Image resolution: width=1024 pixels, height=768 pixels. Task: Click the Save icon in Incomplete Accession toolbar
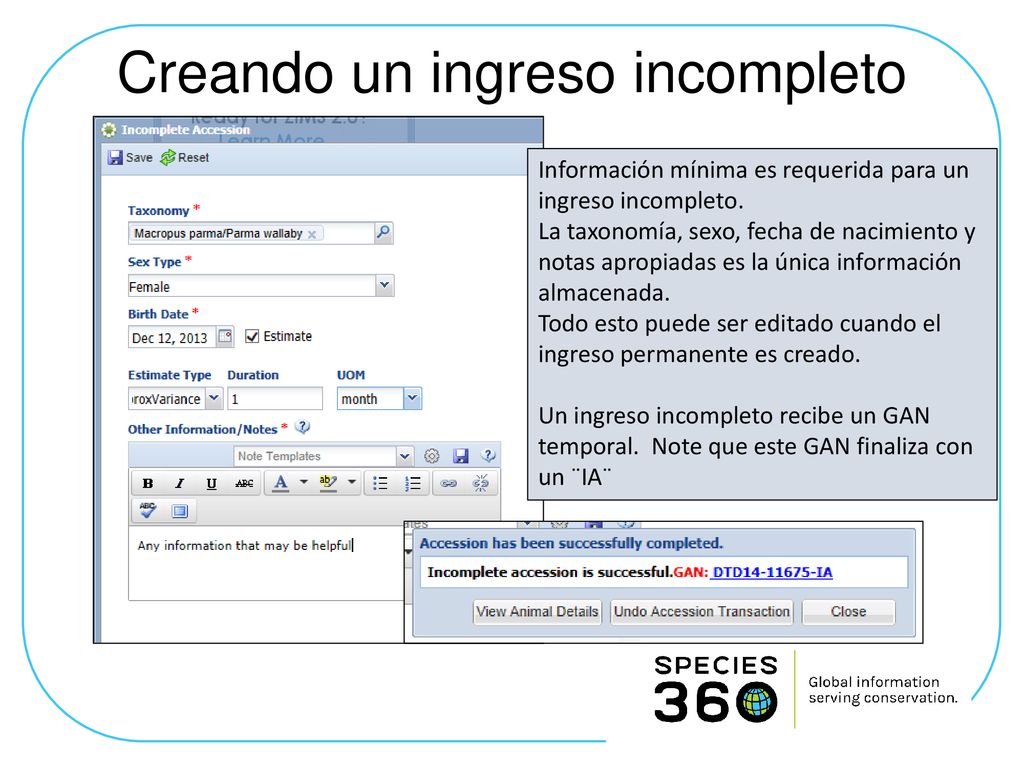[x=116, y=157]
